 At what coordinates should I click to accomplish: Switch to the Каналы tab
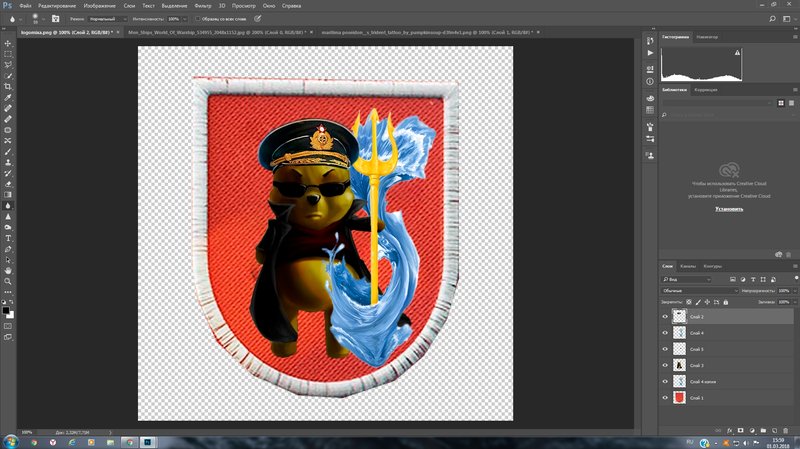(688, 266)
